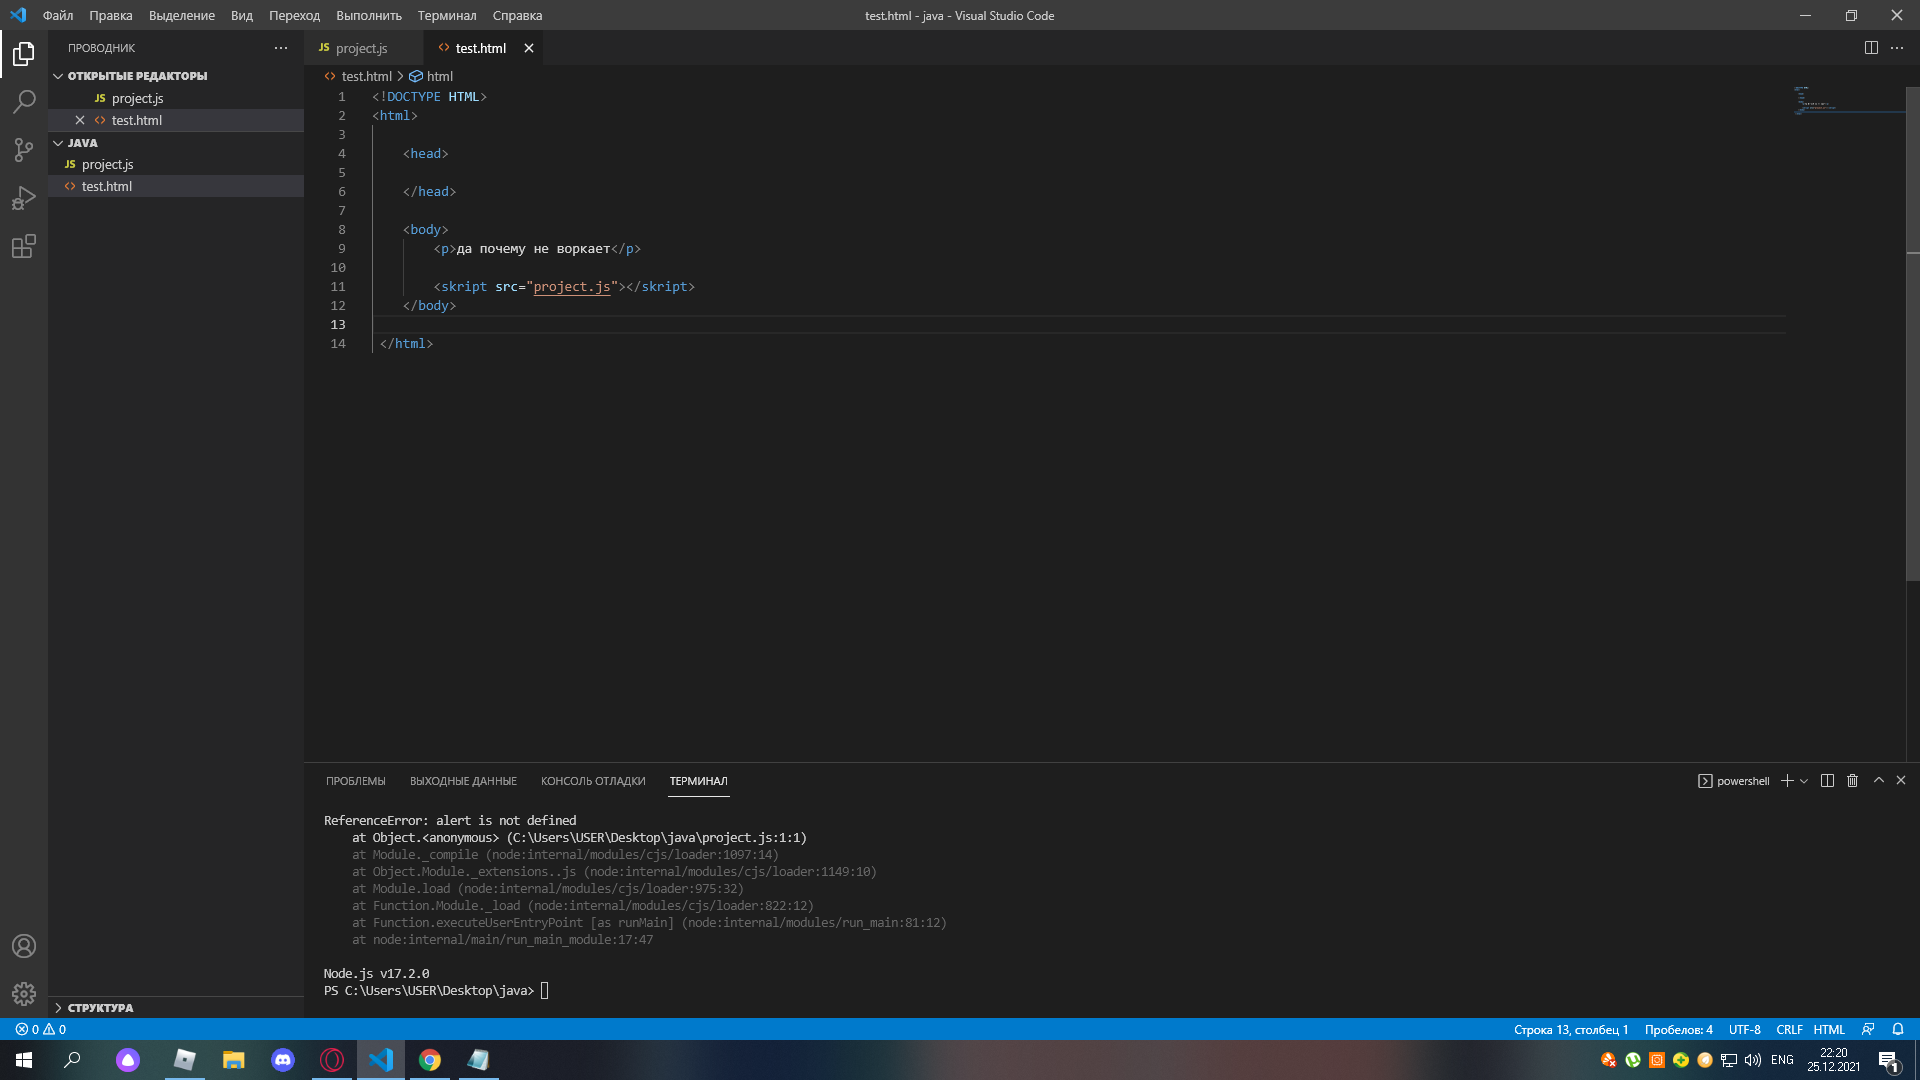The image size is (1920, 1080).
Task: Collapse the Open Editors section
Action: tap(176, 76)
